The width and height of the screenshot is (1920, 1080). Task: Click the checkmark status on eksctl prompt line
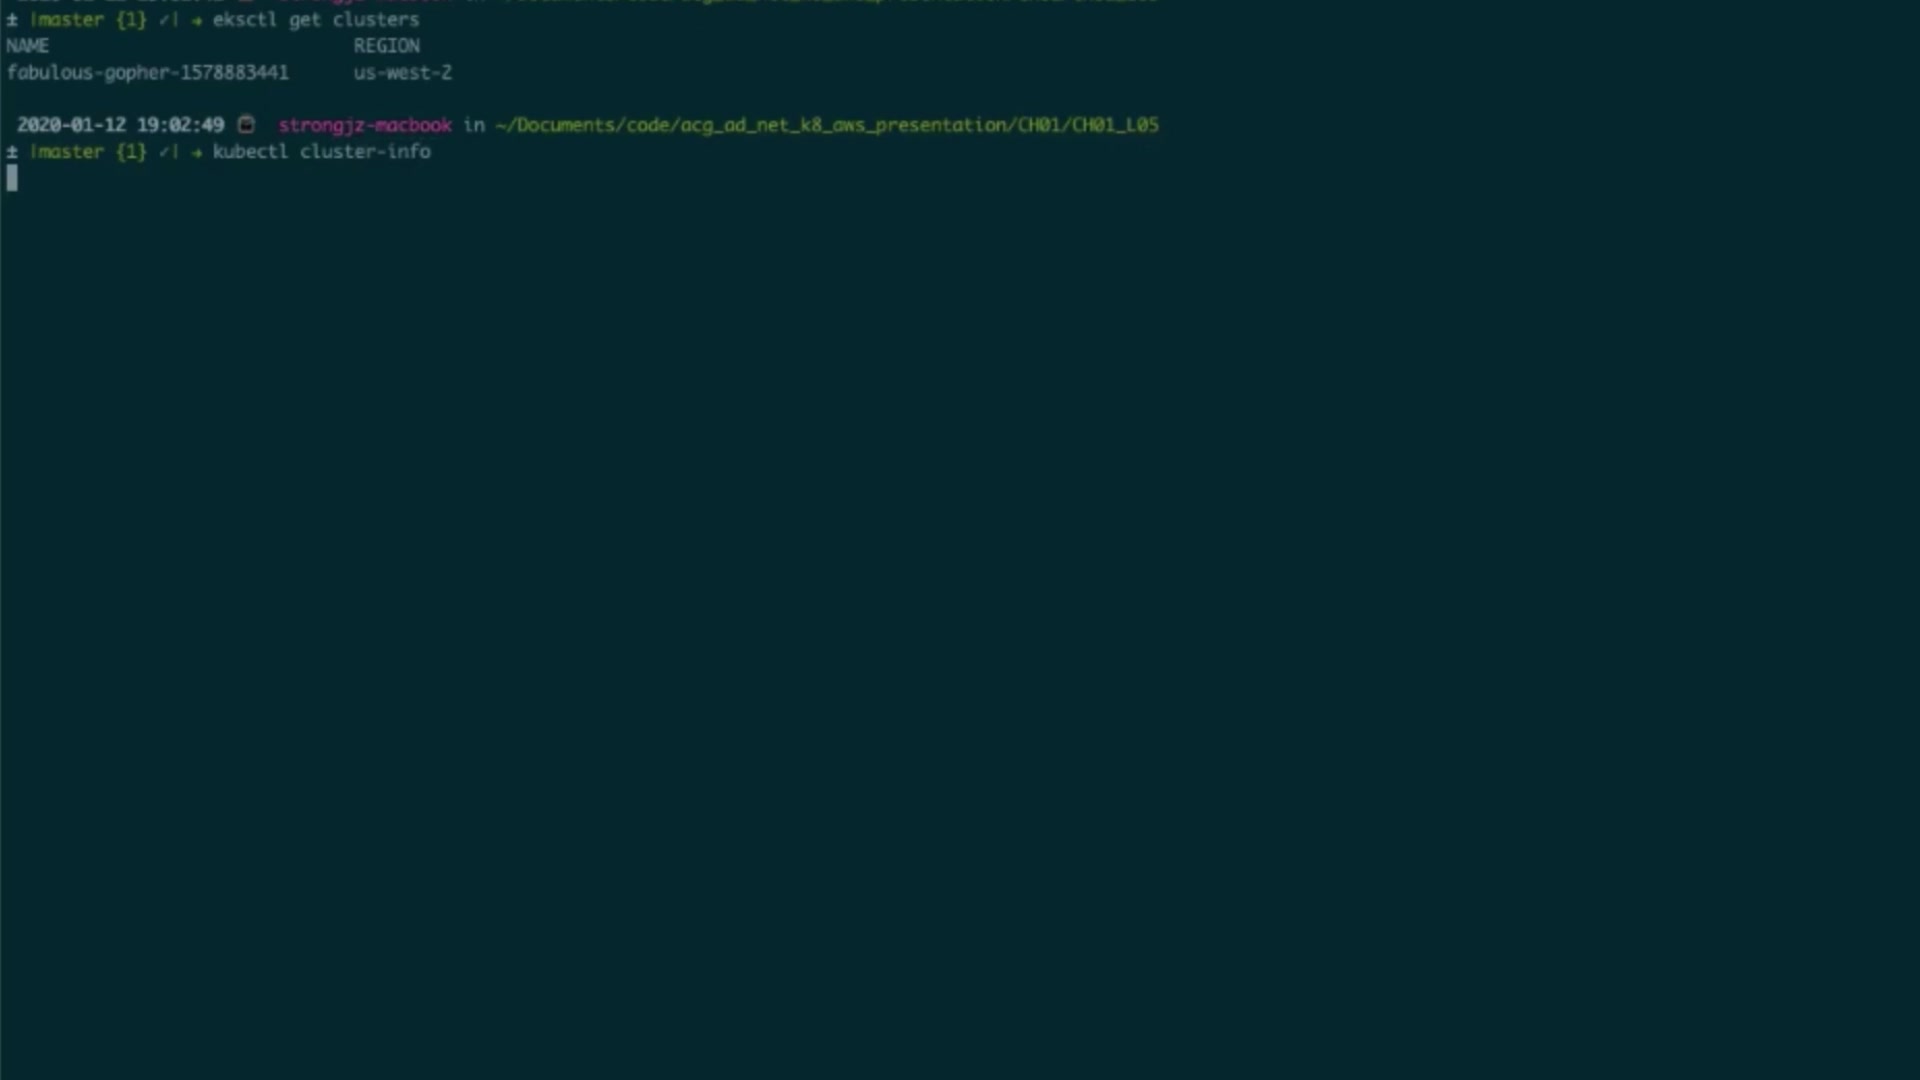(165, 20)
